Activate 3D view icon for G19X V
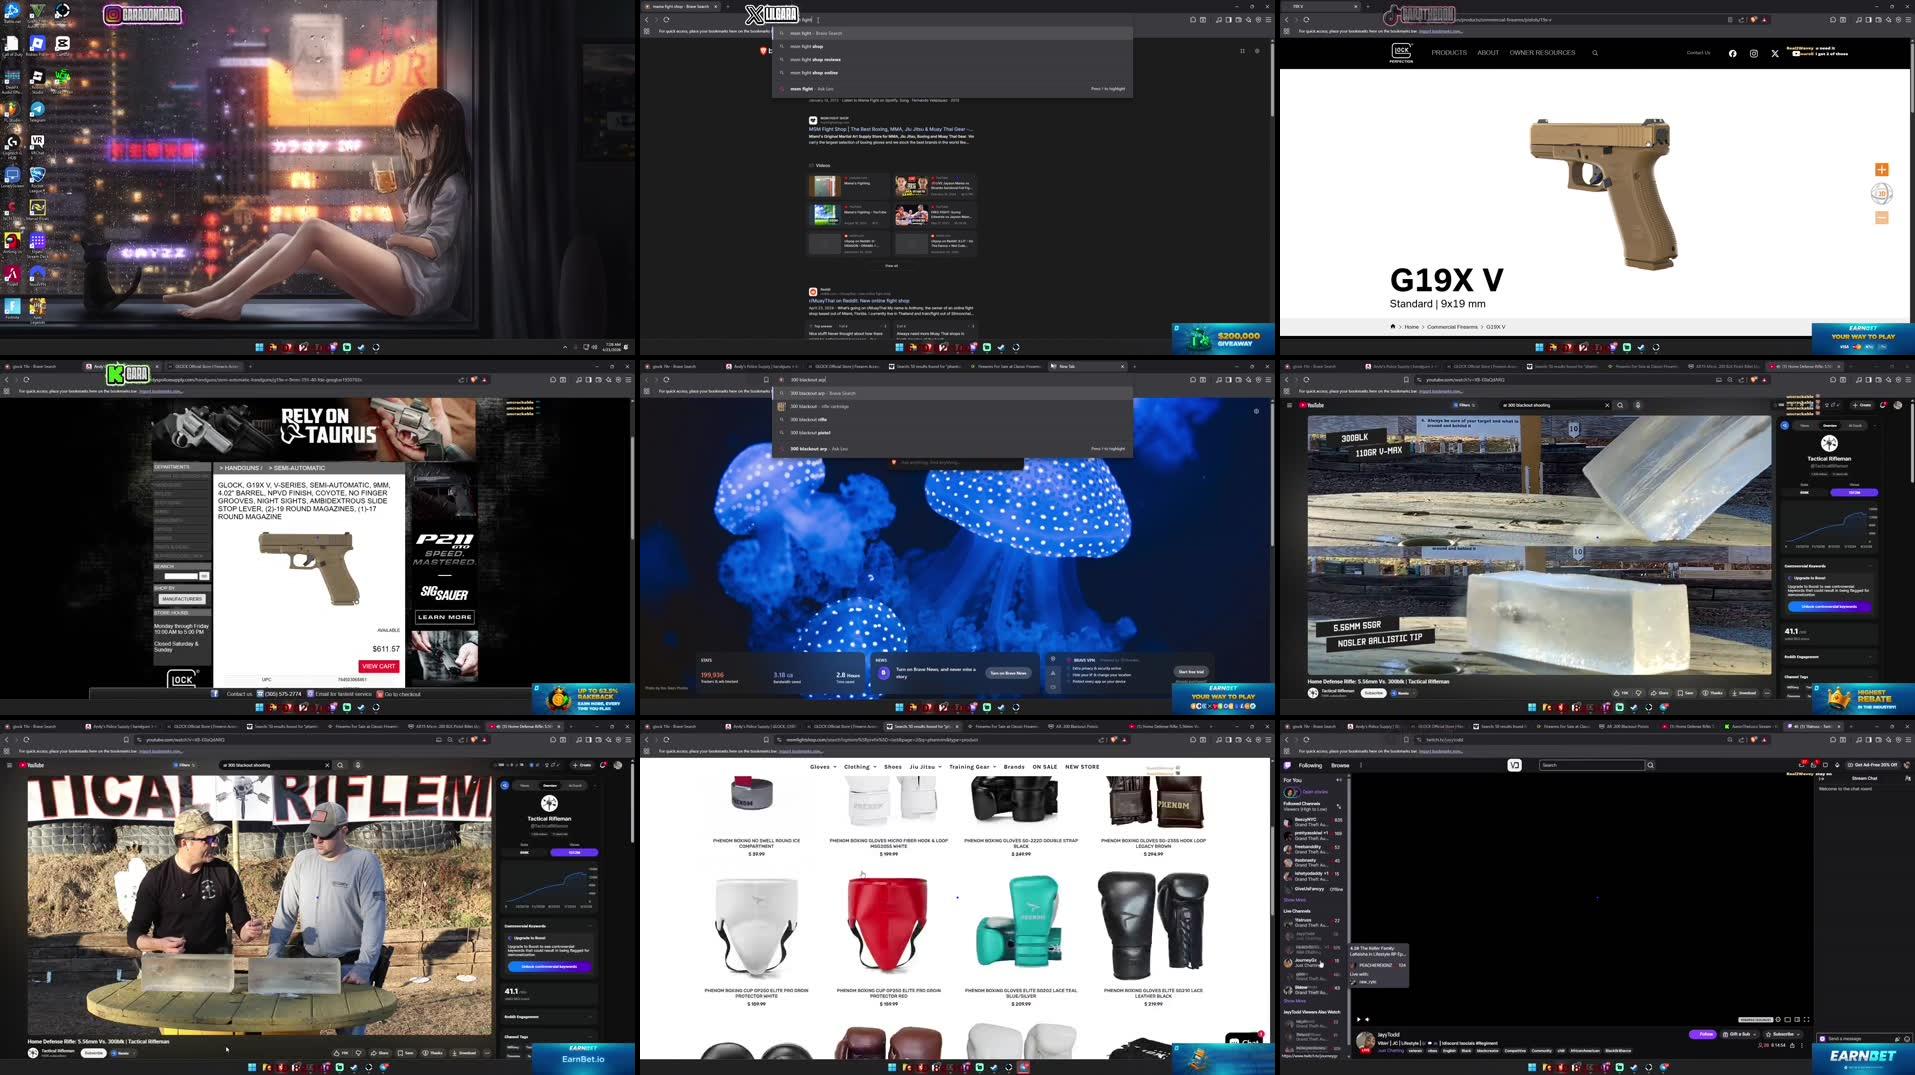This screenshot has width=1915, height=1075. (x=1881, y=194)
